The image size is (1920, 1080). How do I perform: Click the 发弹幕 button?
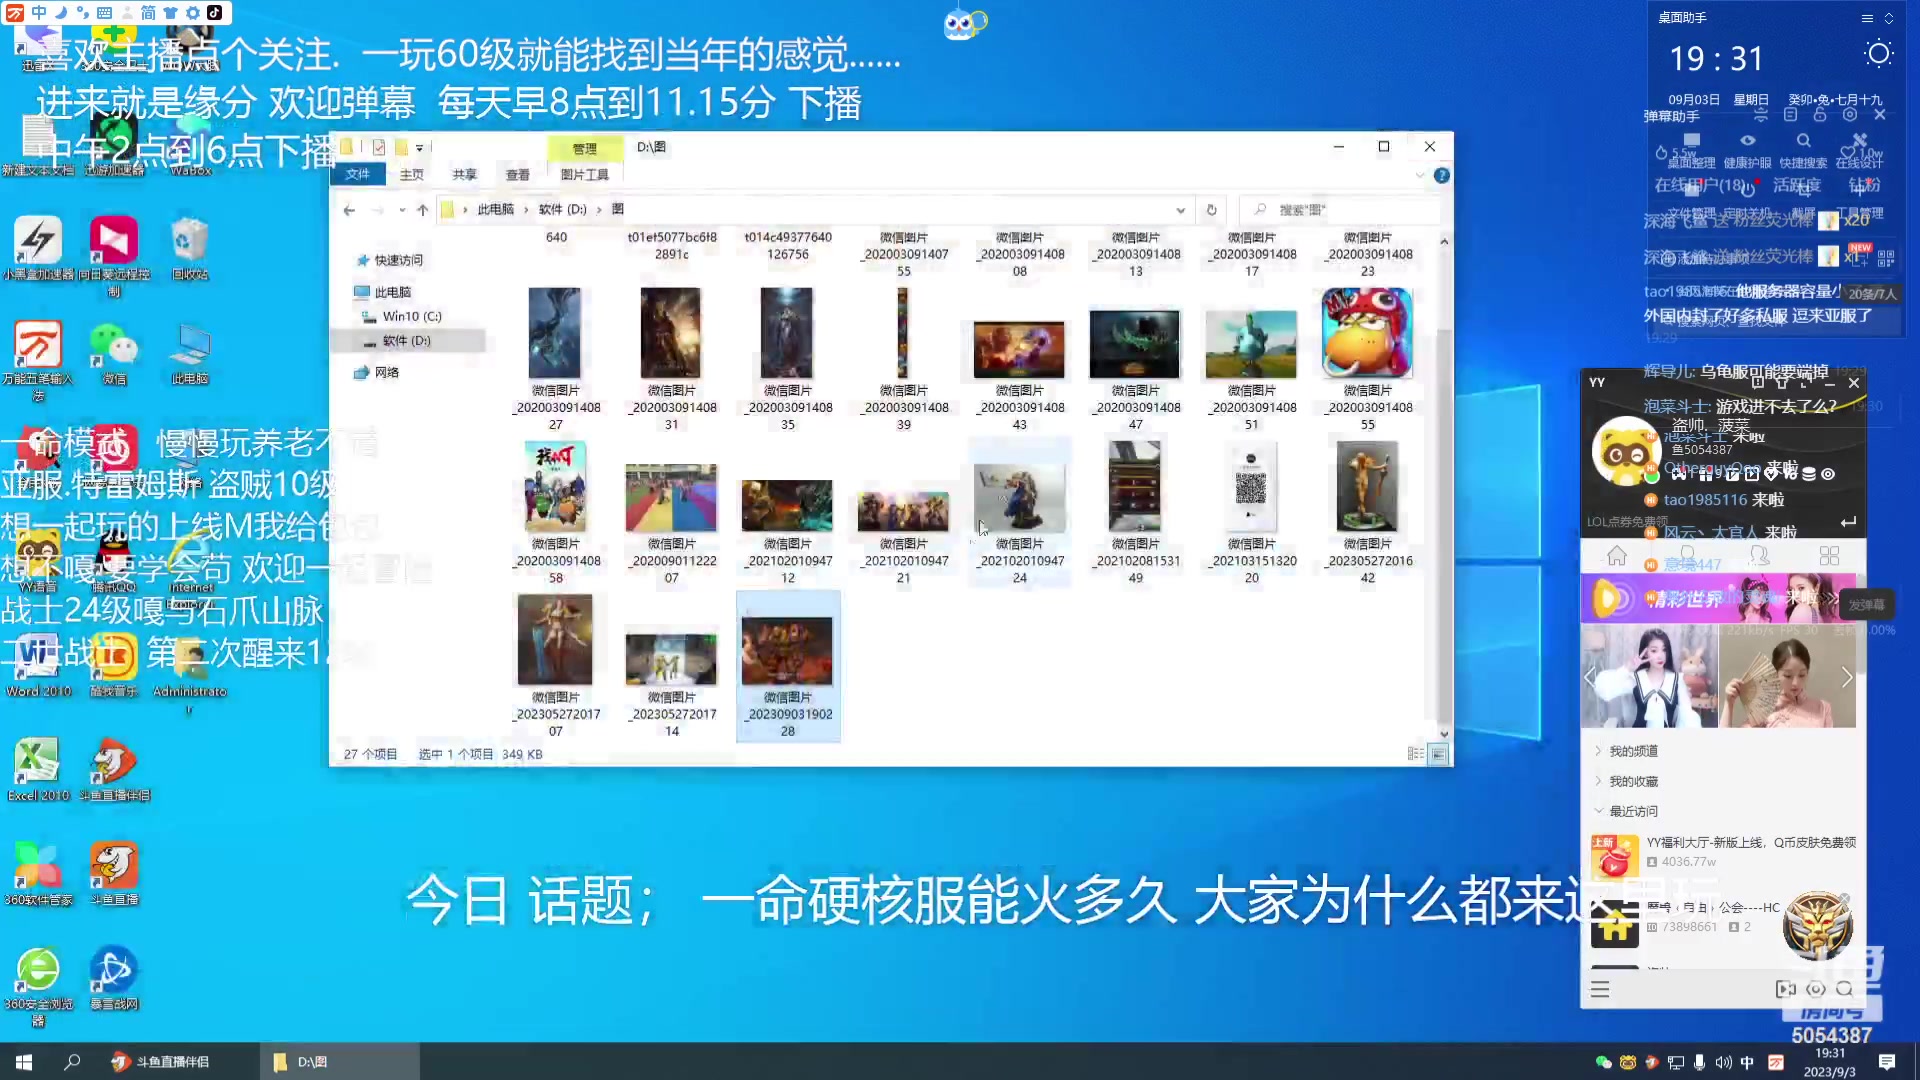click(1866, 605)
